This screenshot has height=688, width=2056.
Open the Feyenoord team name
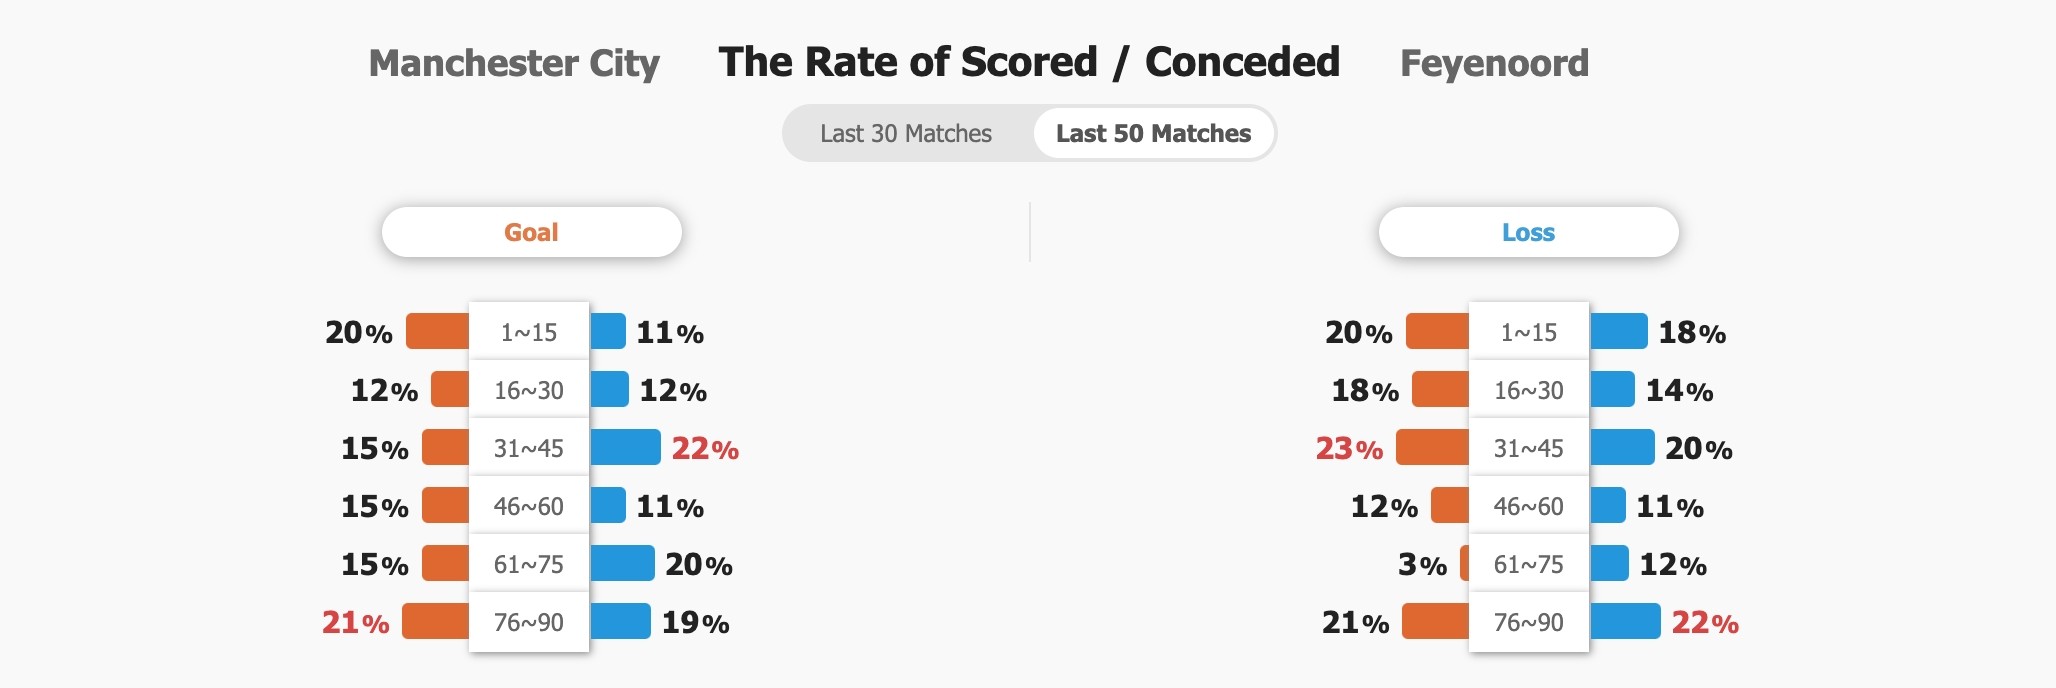pyautogui.click(x=1494, y=63)
